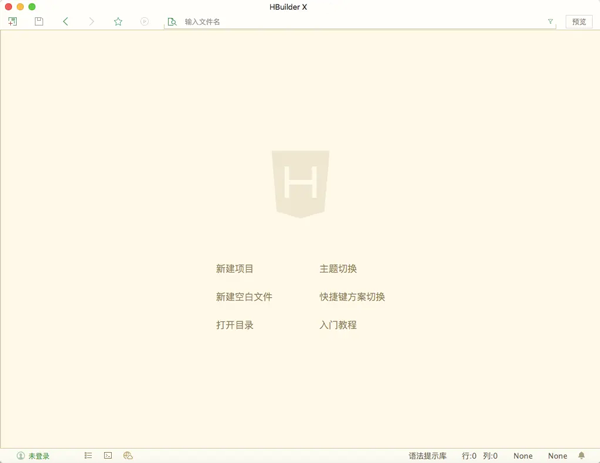
Task: Click the globe browser icon in the status bar
Action: 128,455
